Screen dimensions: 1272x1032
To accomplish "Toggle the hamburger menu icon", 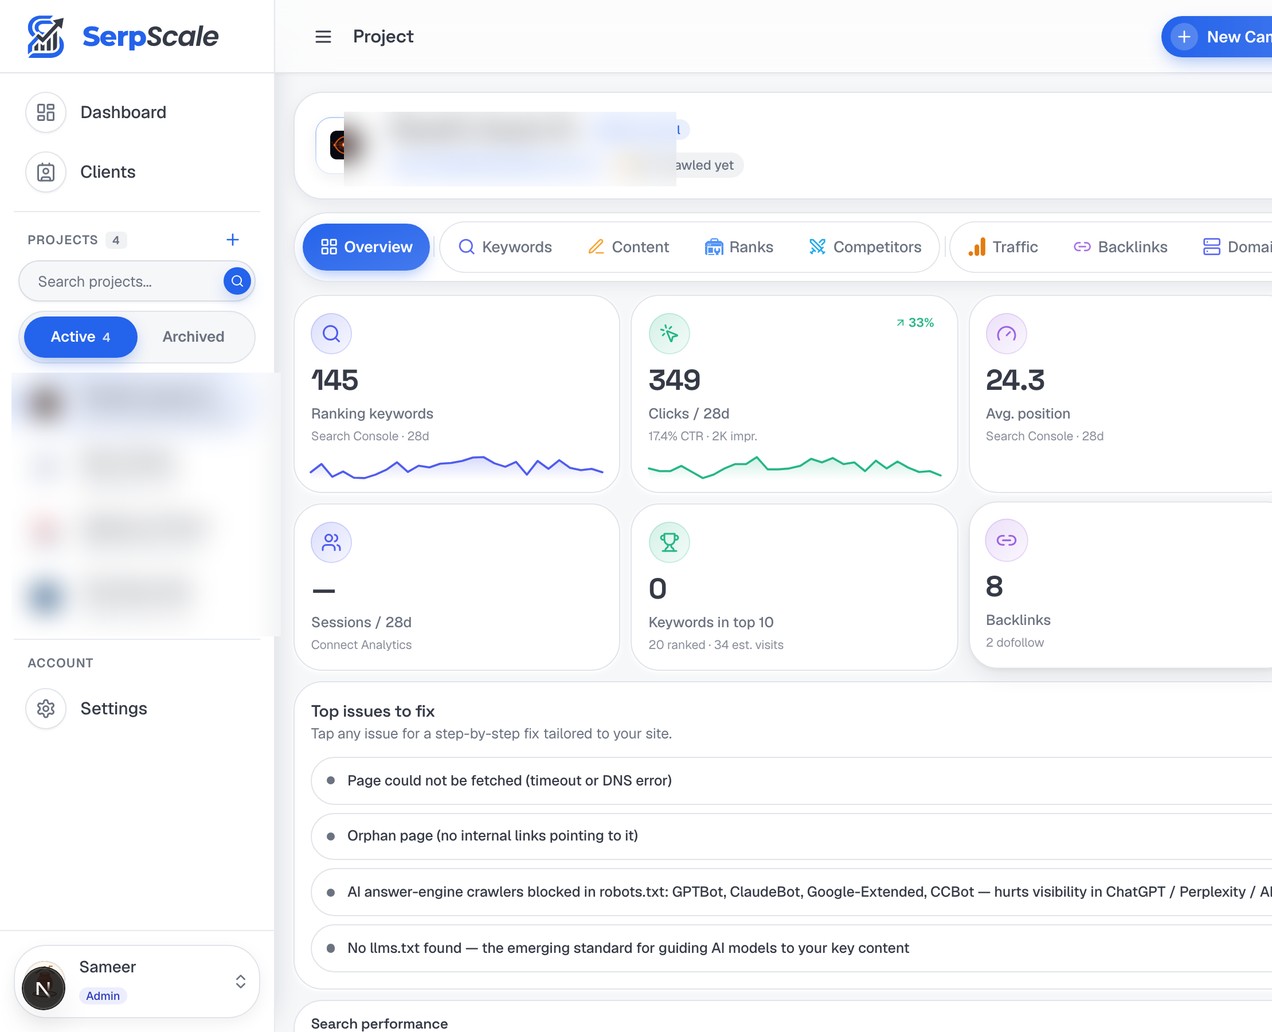I will [x=323, y=37].
